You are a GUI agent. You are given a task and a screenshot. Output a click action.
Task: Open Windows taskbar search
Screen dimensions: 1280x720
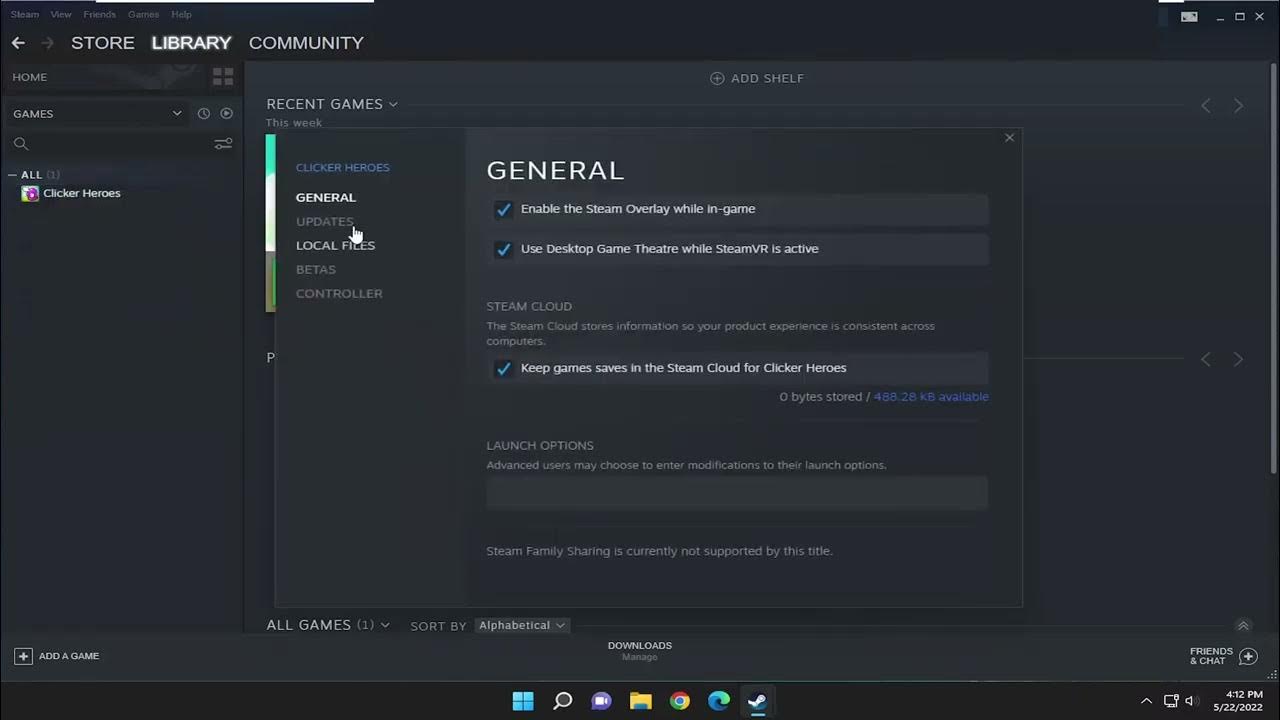(x=562, y=701)
